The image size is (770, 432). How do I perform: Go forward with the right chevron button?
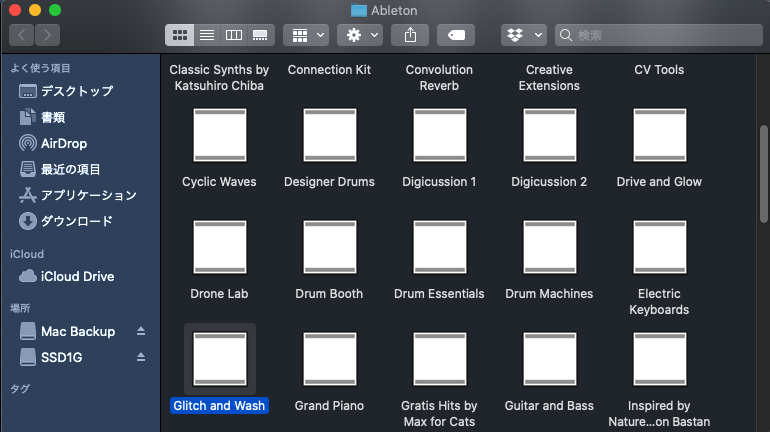coord(47,35)
